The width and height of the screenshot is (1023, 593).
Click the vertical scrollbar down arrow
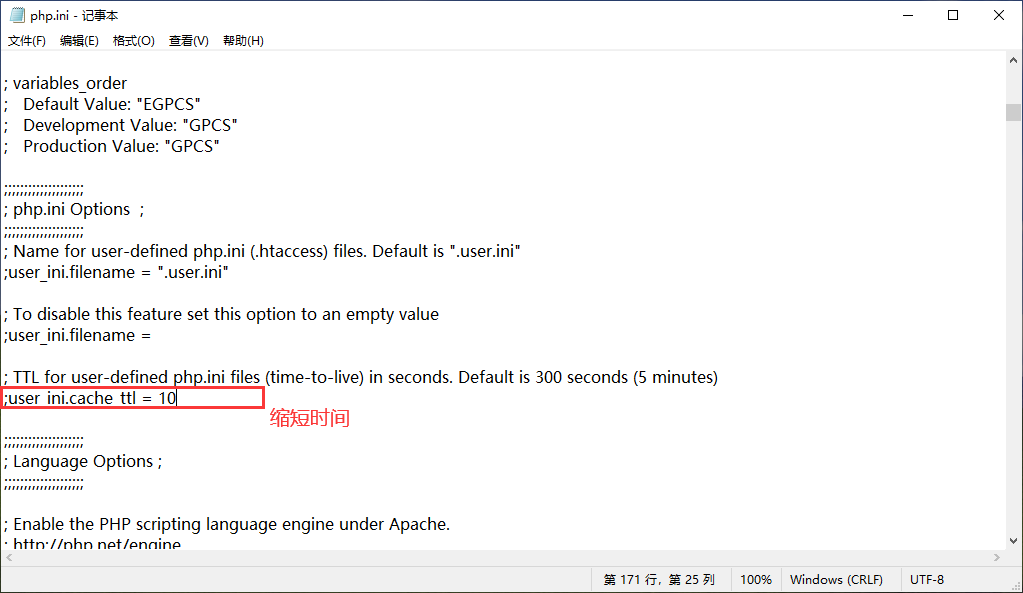[1013, 540]
